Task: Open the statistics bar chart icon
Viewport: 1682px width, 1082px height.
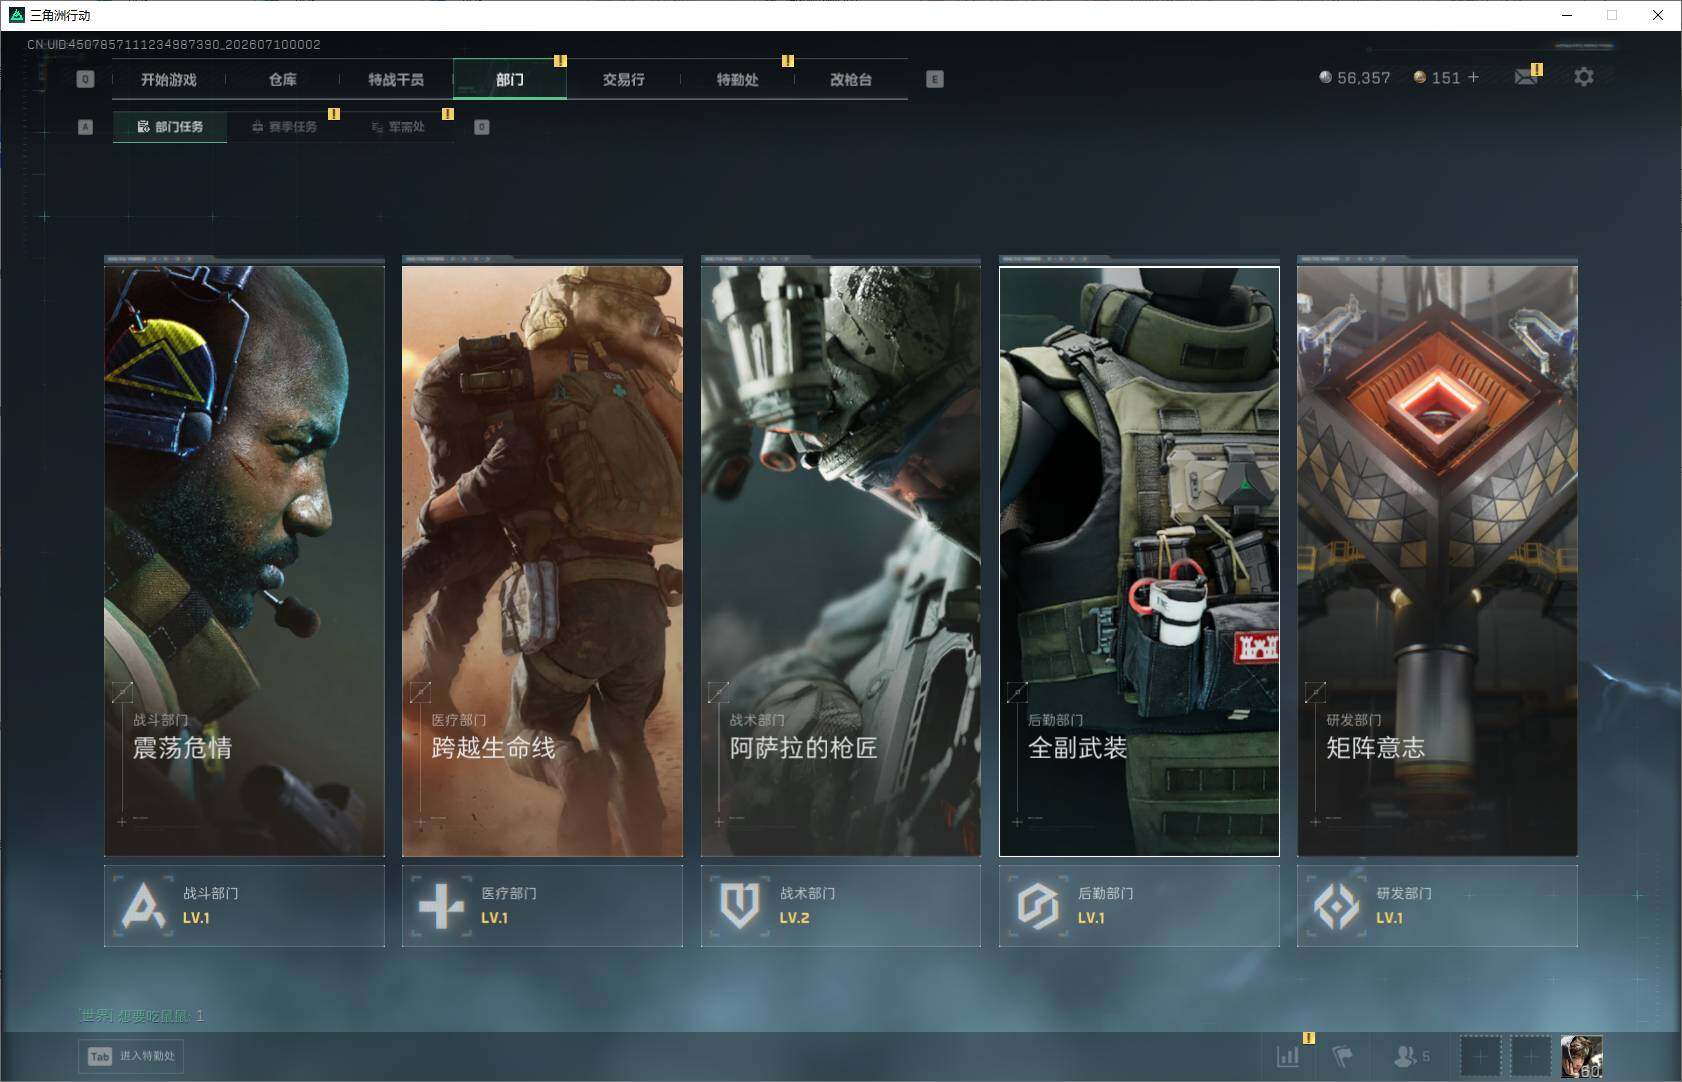Action: pos(1288,1055)
